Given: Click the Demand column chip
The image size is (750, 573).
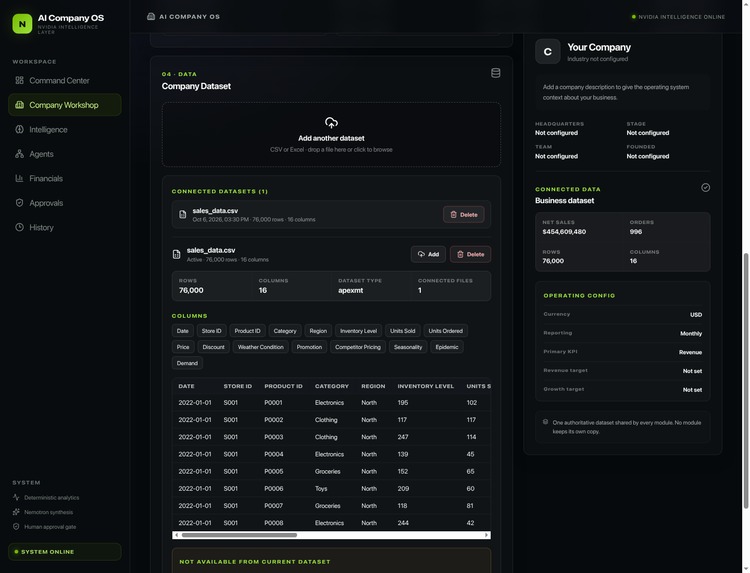Looking at the screenshot, I should pos(187,363).
